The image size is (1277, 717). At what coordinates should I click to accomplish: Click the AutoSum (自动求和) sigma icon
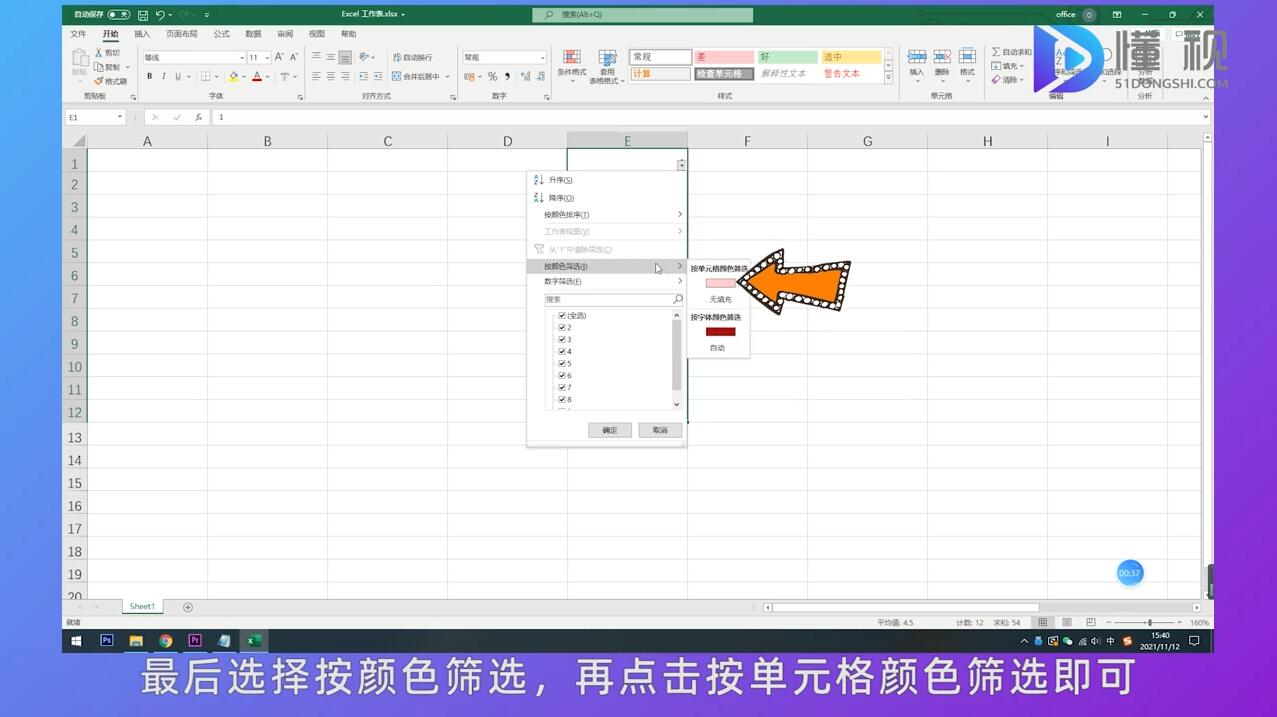(996, 52)
